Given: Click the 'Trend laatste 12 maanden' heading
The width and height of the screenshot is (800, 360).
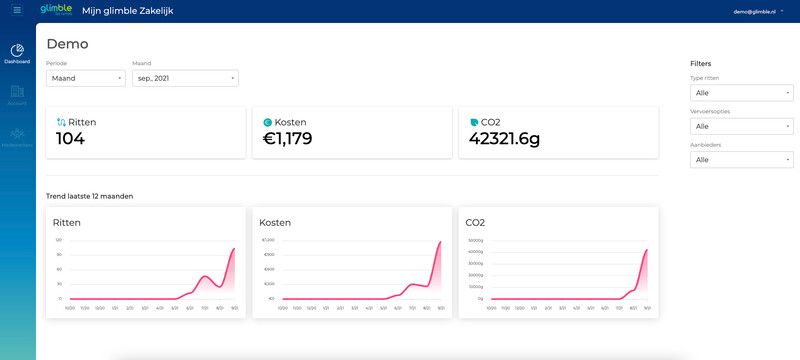Looking at the screenshot, I should coord(90,196).
